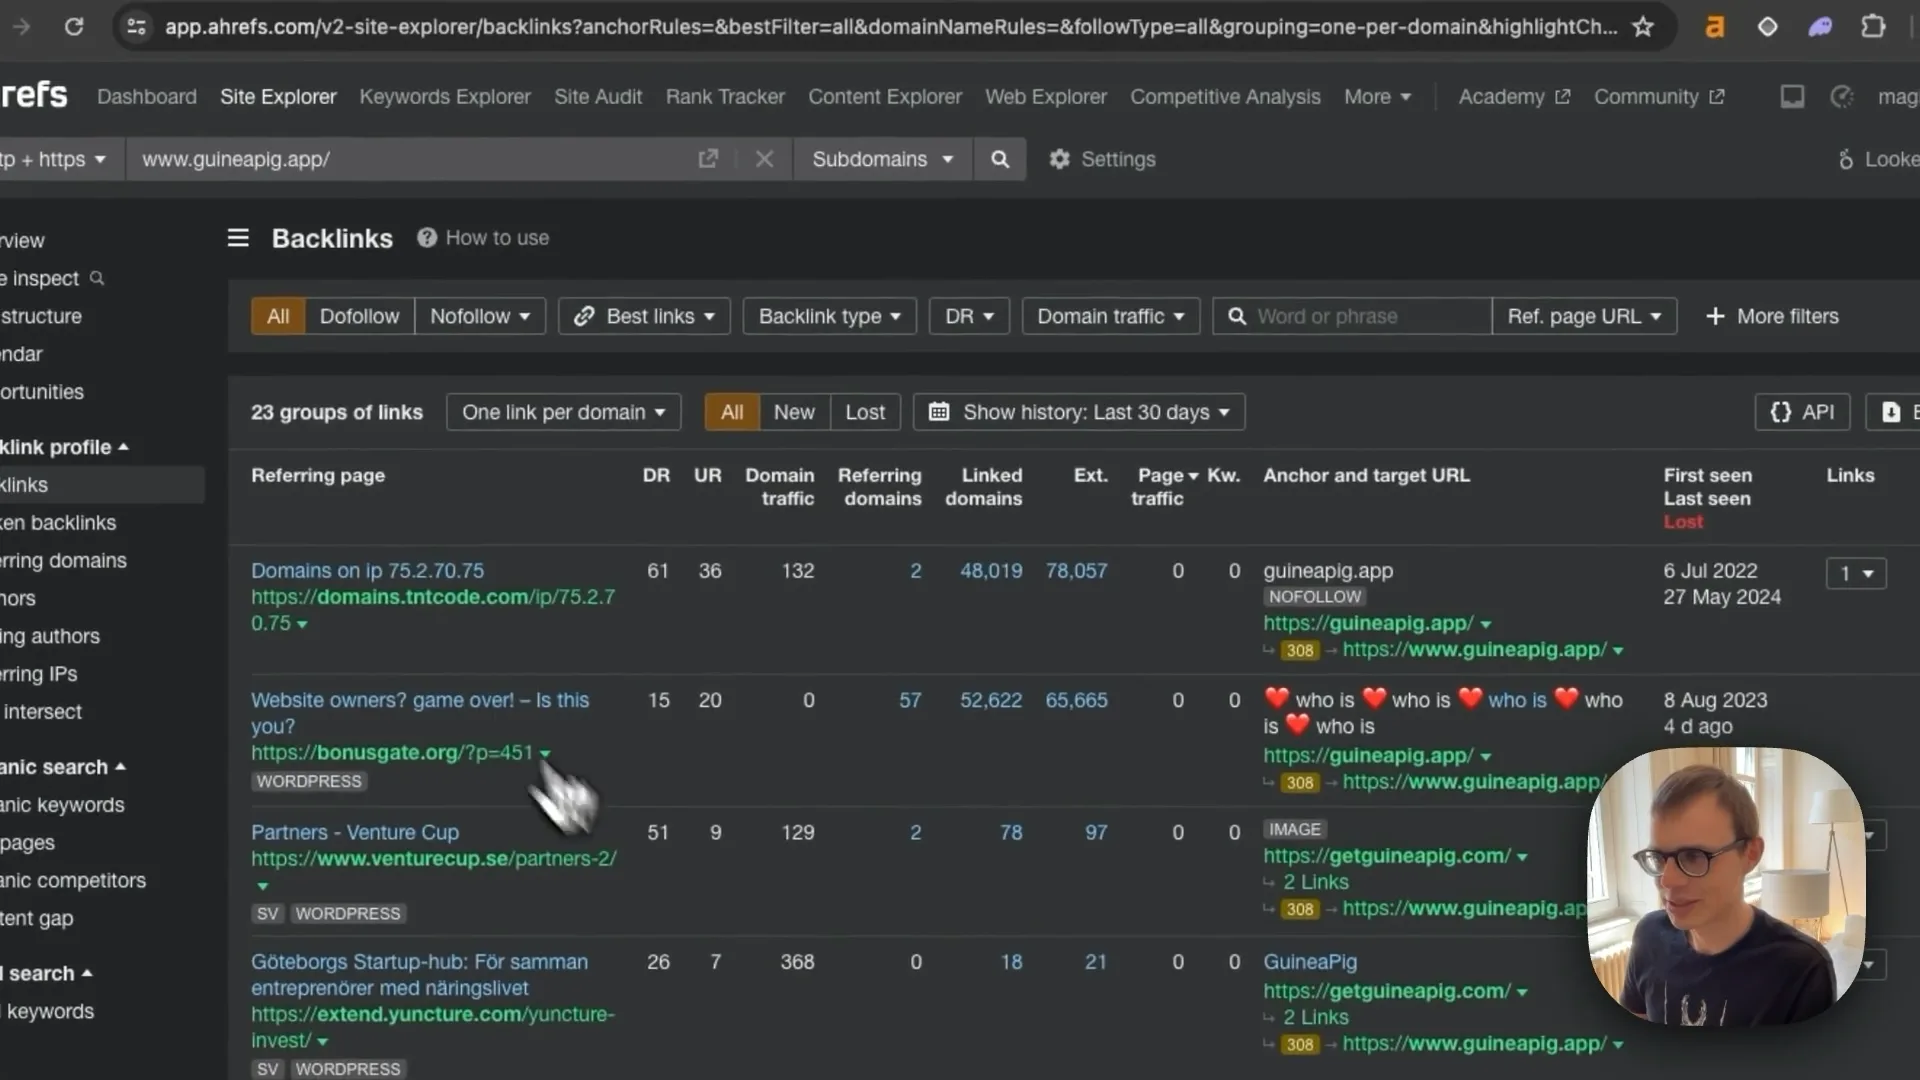Open Domains on ip 75.2.70.75 link

(x=367, y=570)
